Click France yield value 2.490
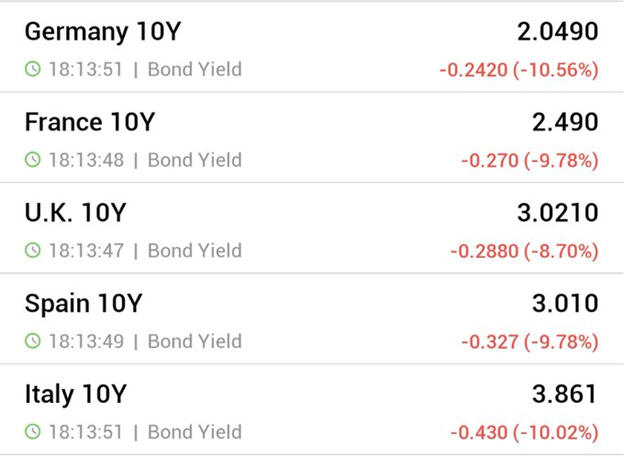 click(565, 123)
